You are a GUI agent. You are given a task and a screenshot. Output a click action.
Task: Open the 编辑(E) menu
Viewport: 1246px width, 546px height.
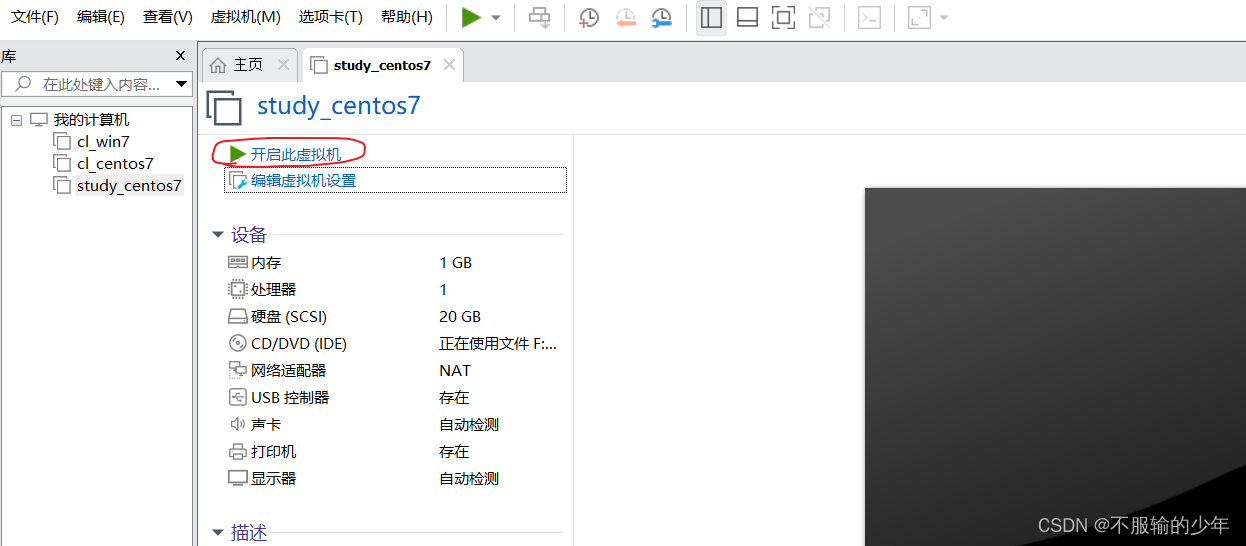(x=101, y=17)
